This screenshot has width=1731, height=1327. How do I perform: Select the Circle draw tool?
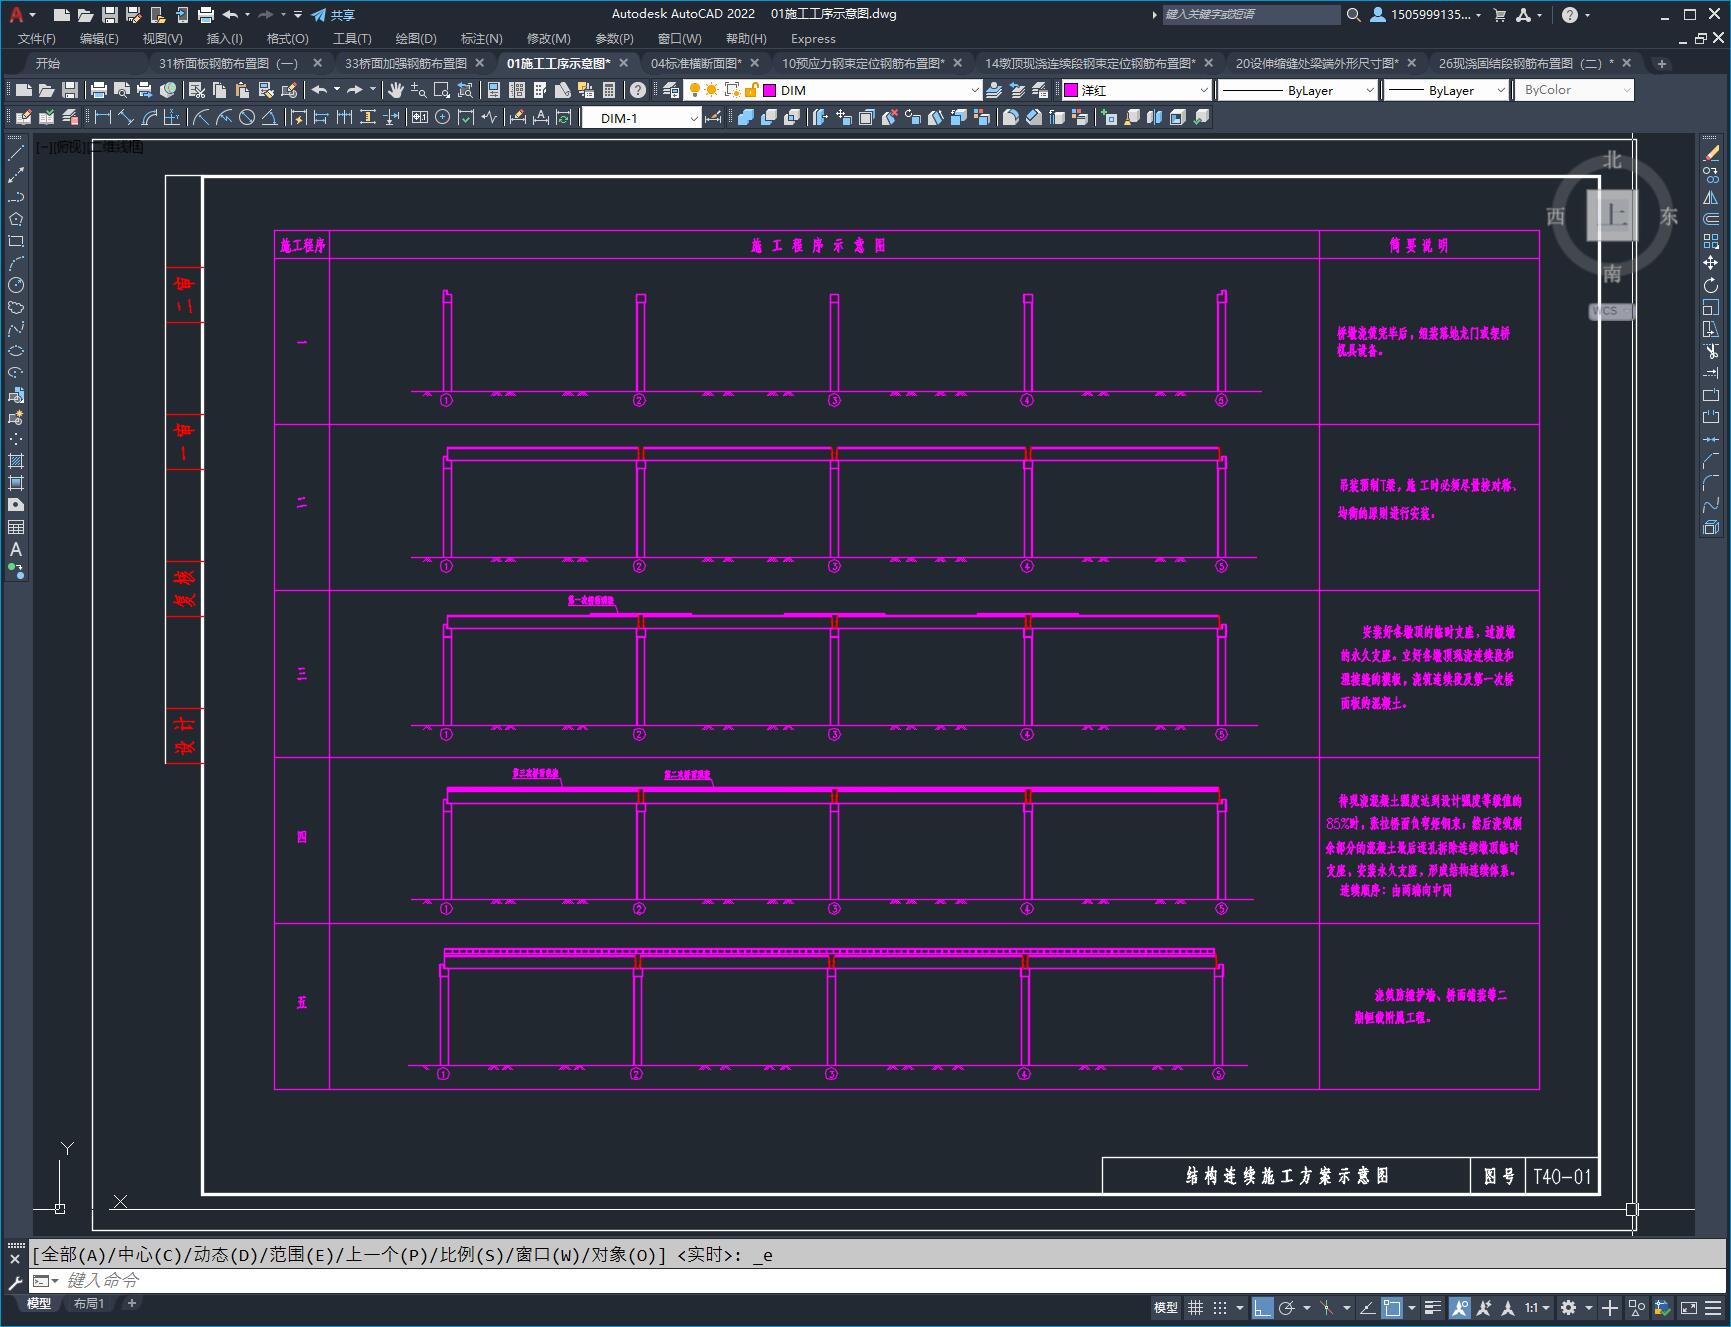[16, 285]
